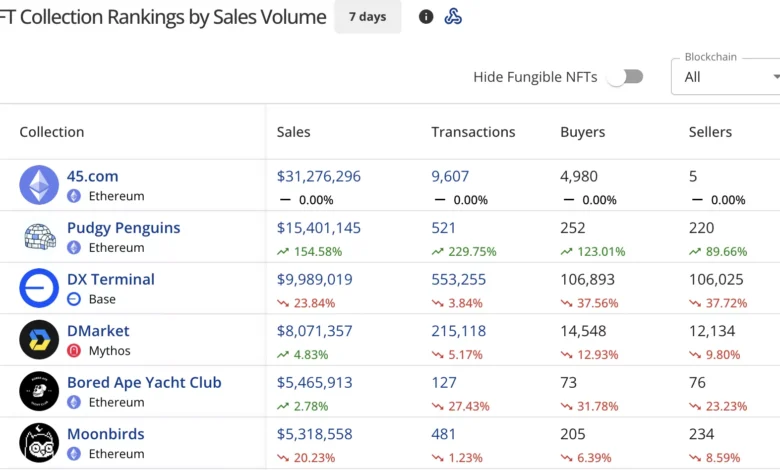Sort by Sellers column header

coord(710,132)
